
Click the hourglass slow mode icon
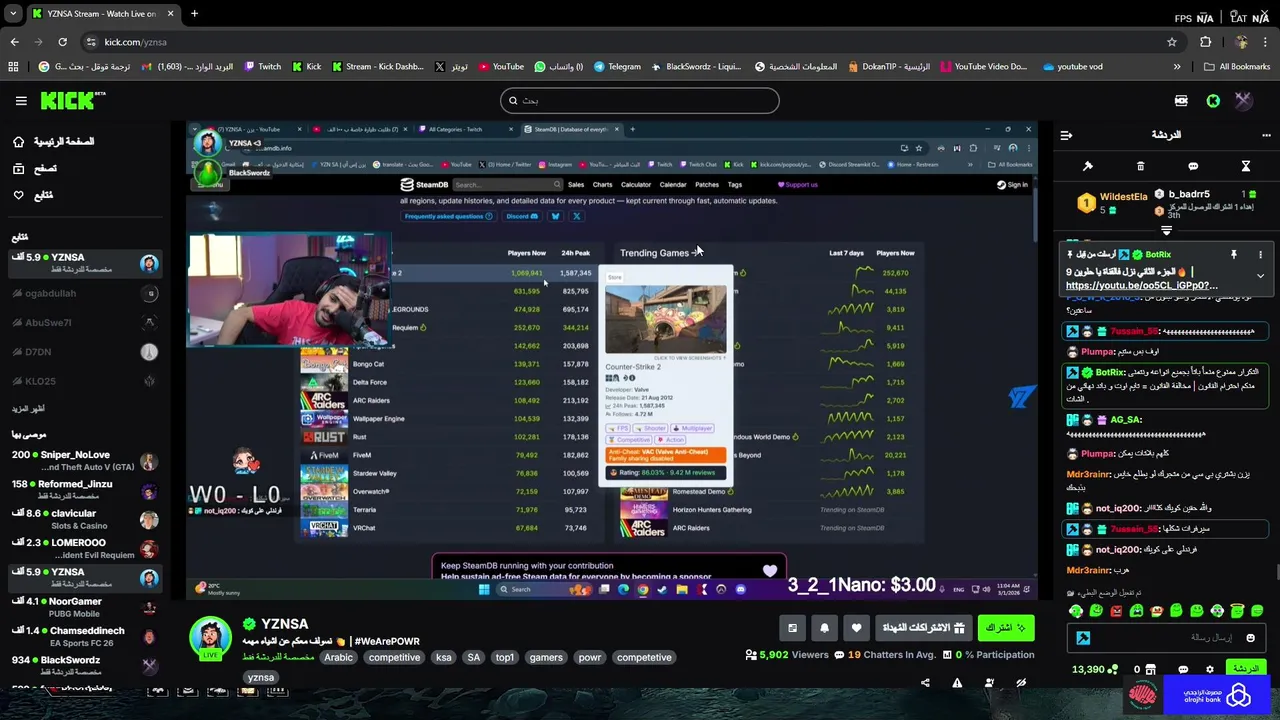tap(1246, 166)
